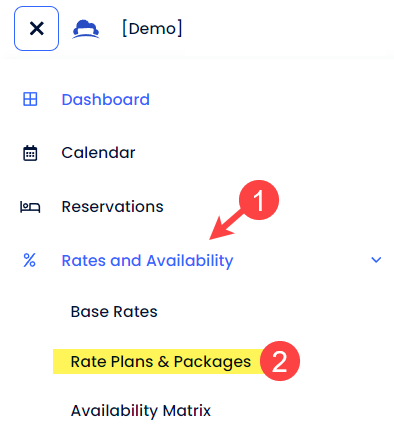Close the sidebar with the X button

(36, 28)
